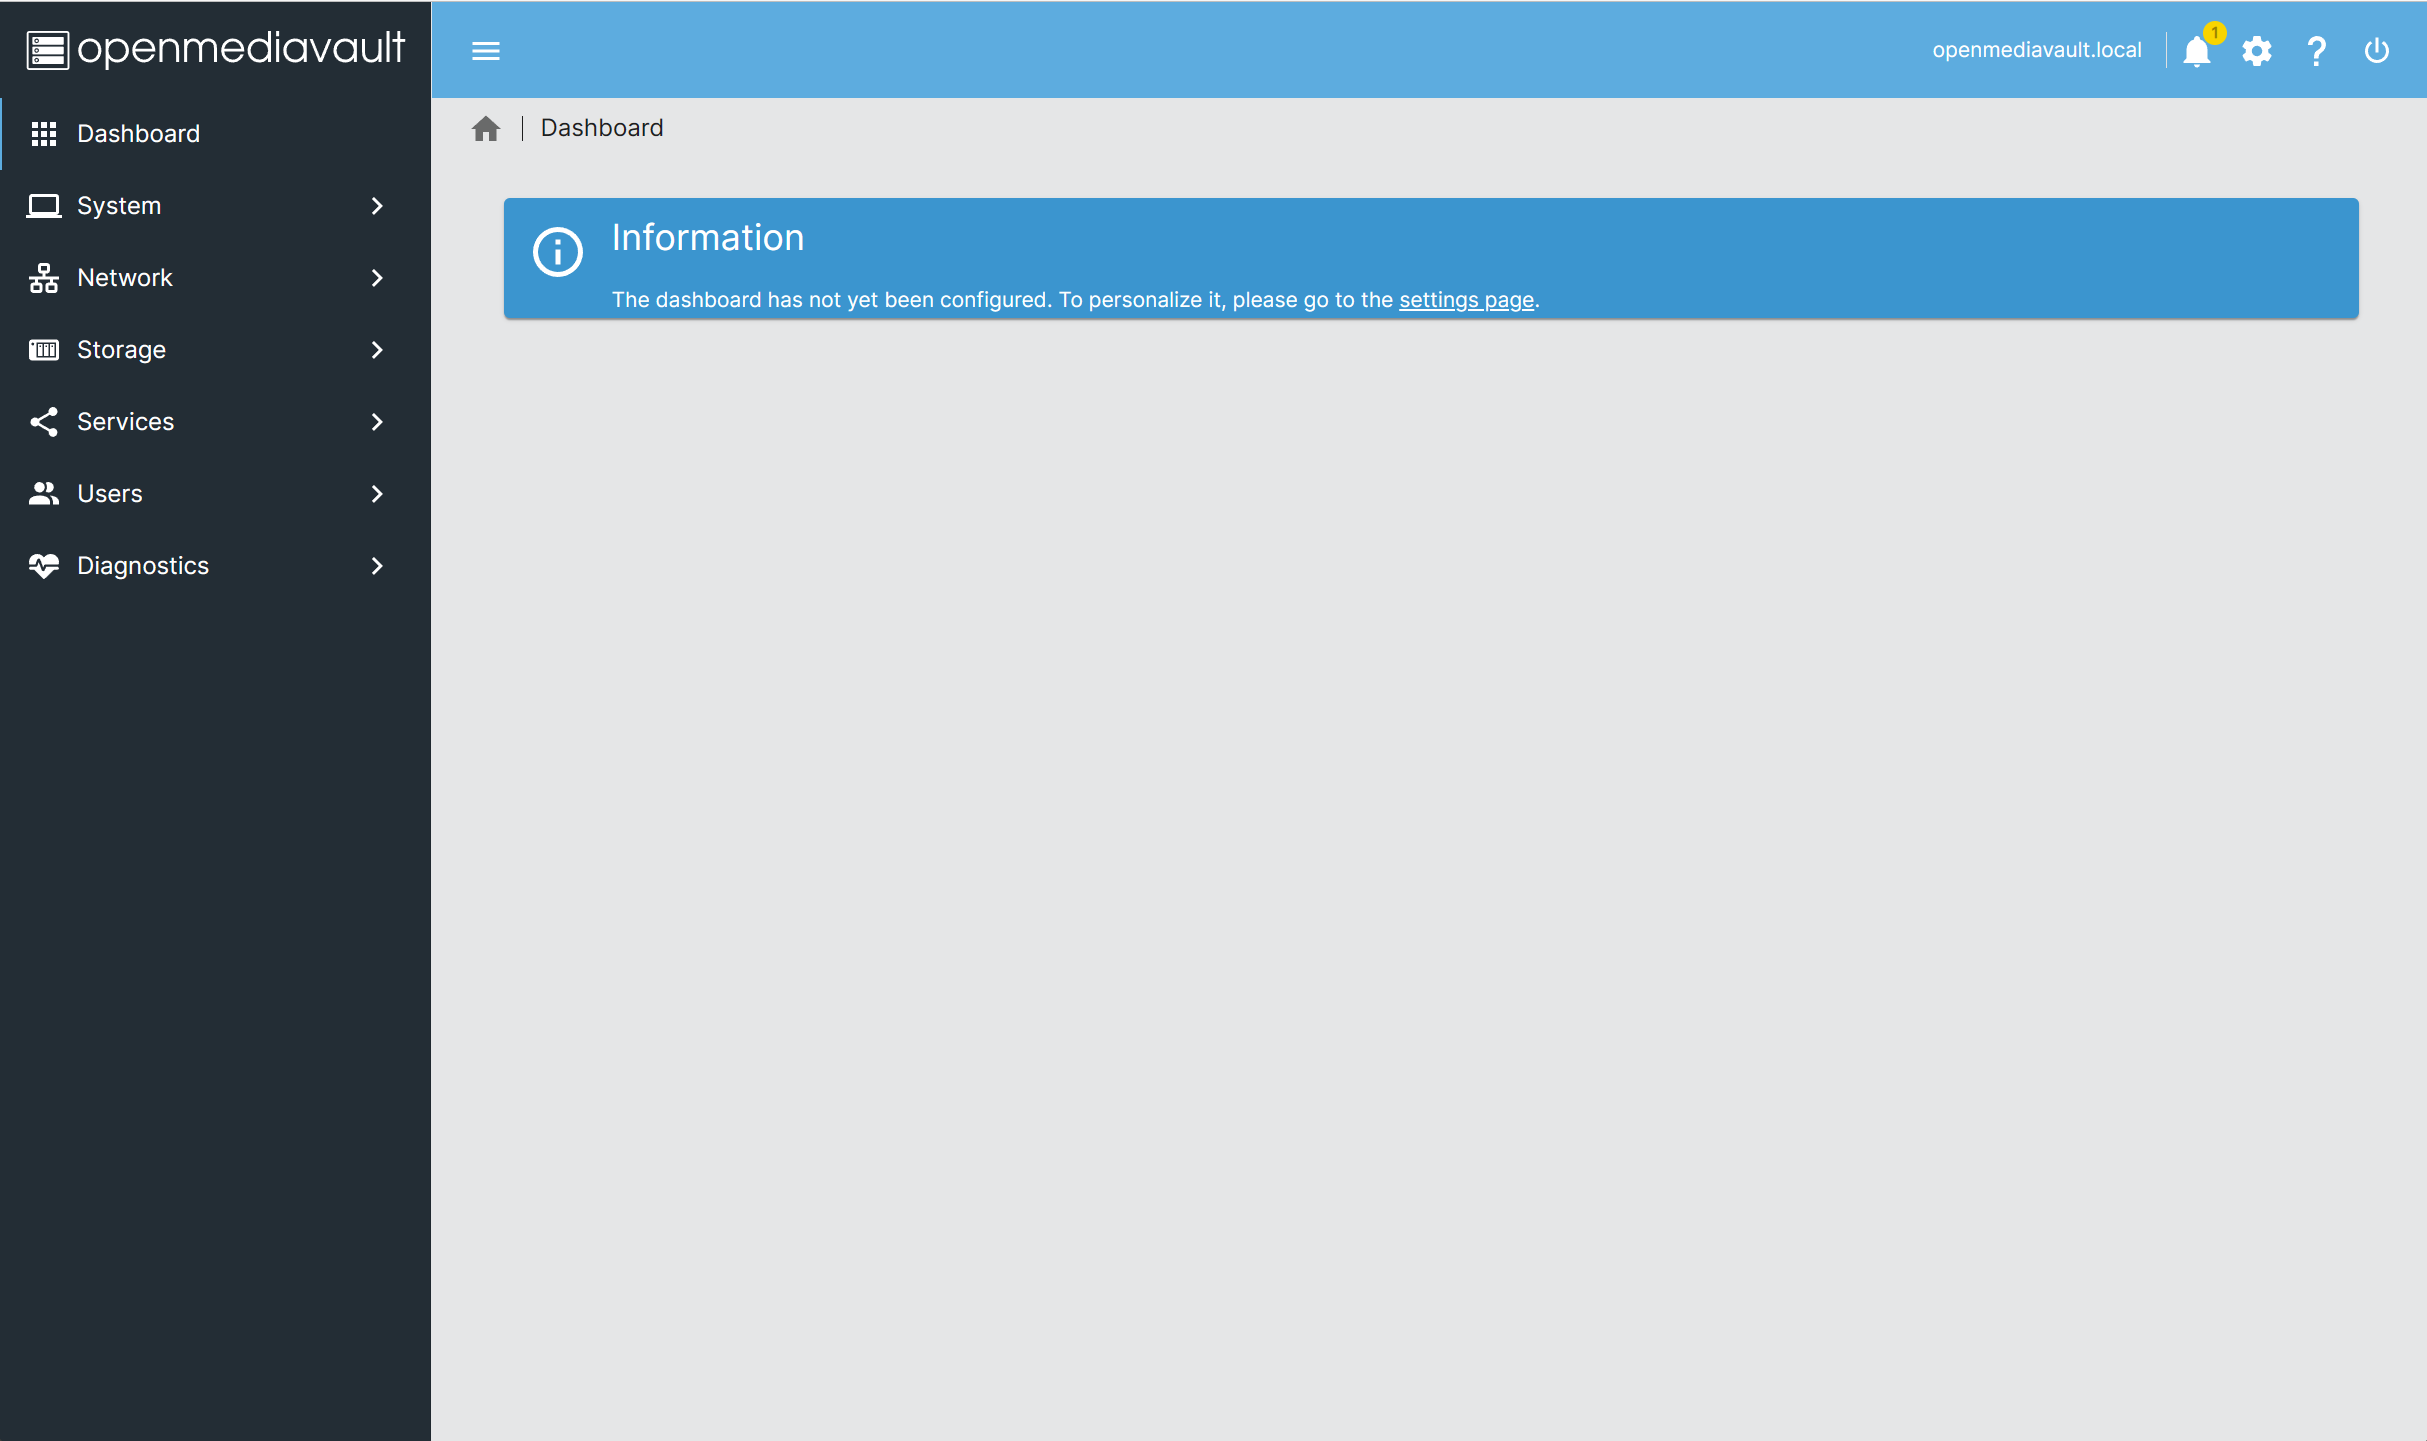Expand the Network menu chevron
Viewport: 2427px width, 1441px height.
point(377,277)
